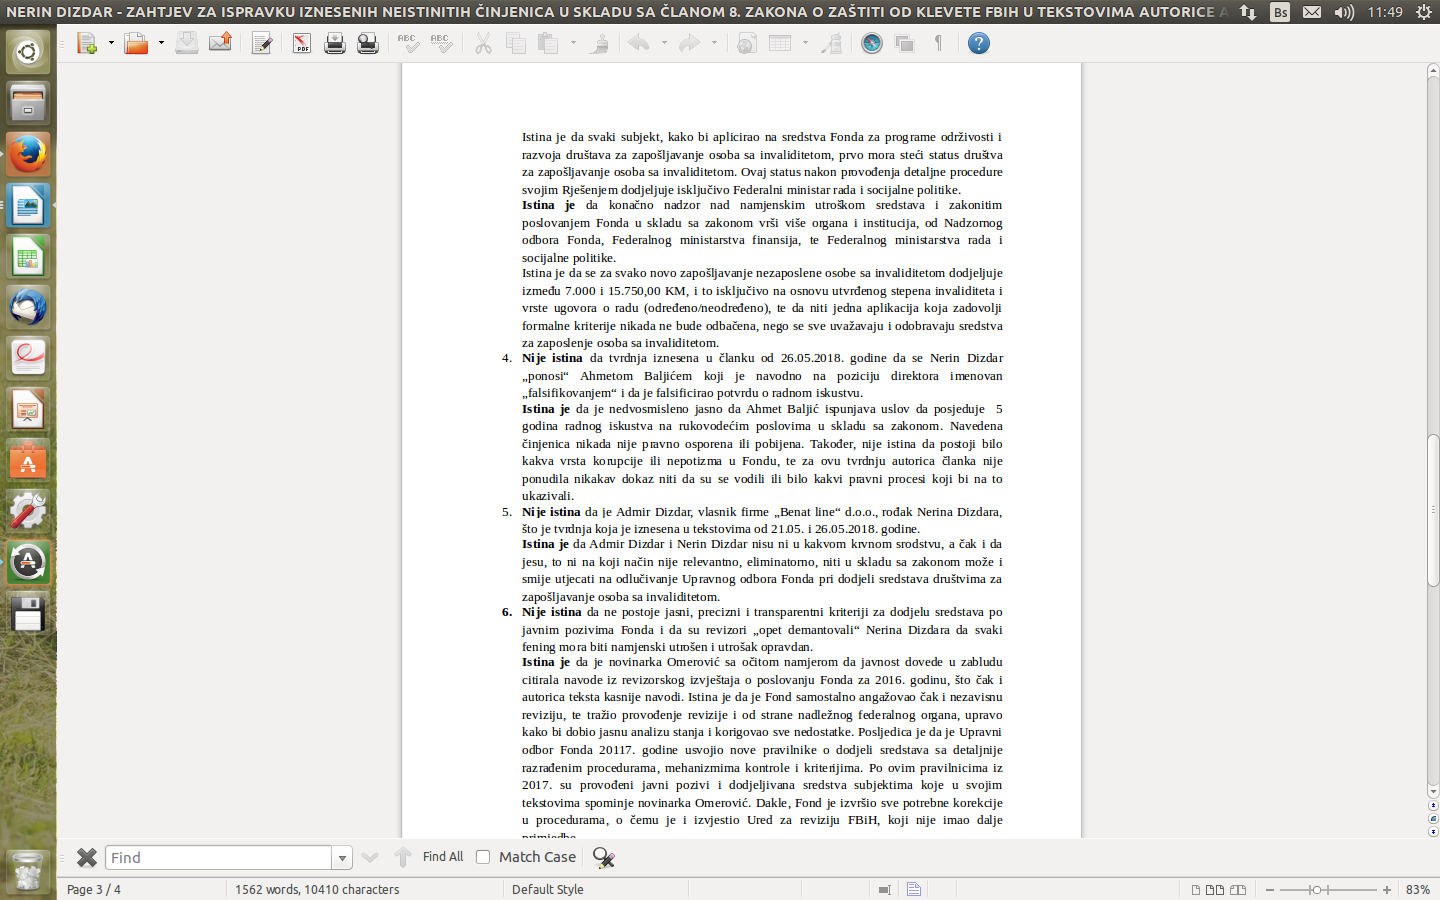Click the Copy icon
1440x900 pixels.
(516, 43)
